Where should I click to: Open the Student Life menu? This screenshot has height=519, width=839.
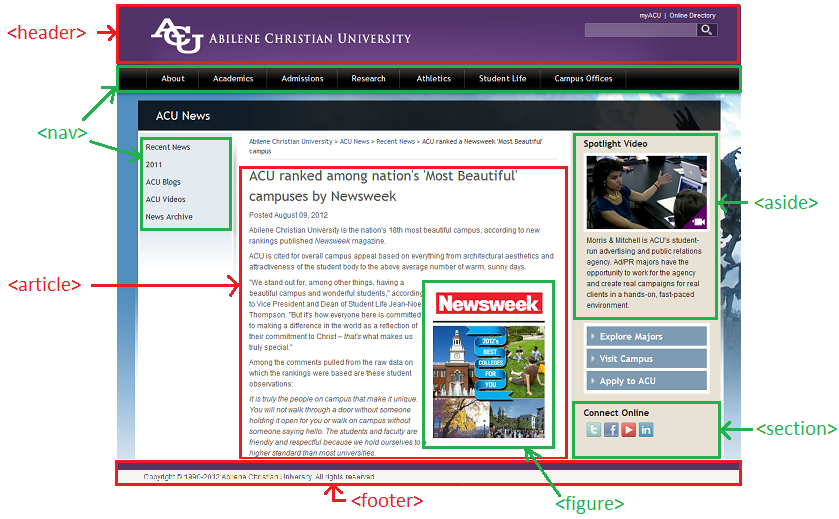tap(502, 79)
